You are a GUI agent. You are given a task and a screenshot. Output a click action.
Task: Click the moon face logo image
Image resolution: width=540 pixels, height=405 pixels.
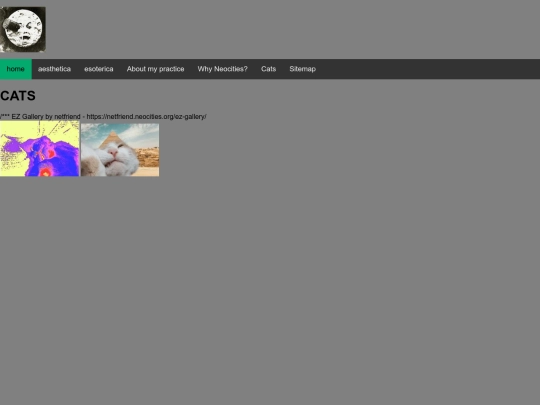click(23, 30)
